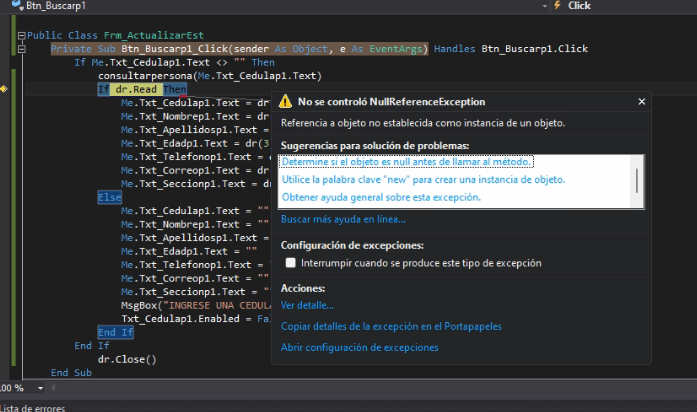The width and height of the screenshot is (697, 412).
Task: Click 'Abrir configuración de excepciones' link
Action: point(359,348)
